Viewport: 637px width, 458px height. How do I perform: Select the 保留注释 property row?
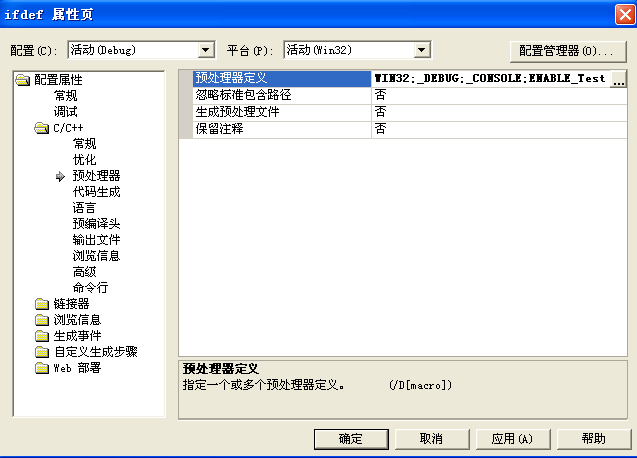pyautogui.click(x=282, y=130)
